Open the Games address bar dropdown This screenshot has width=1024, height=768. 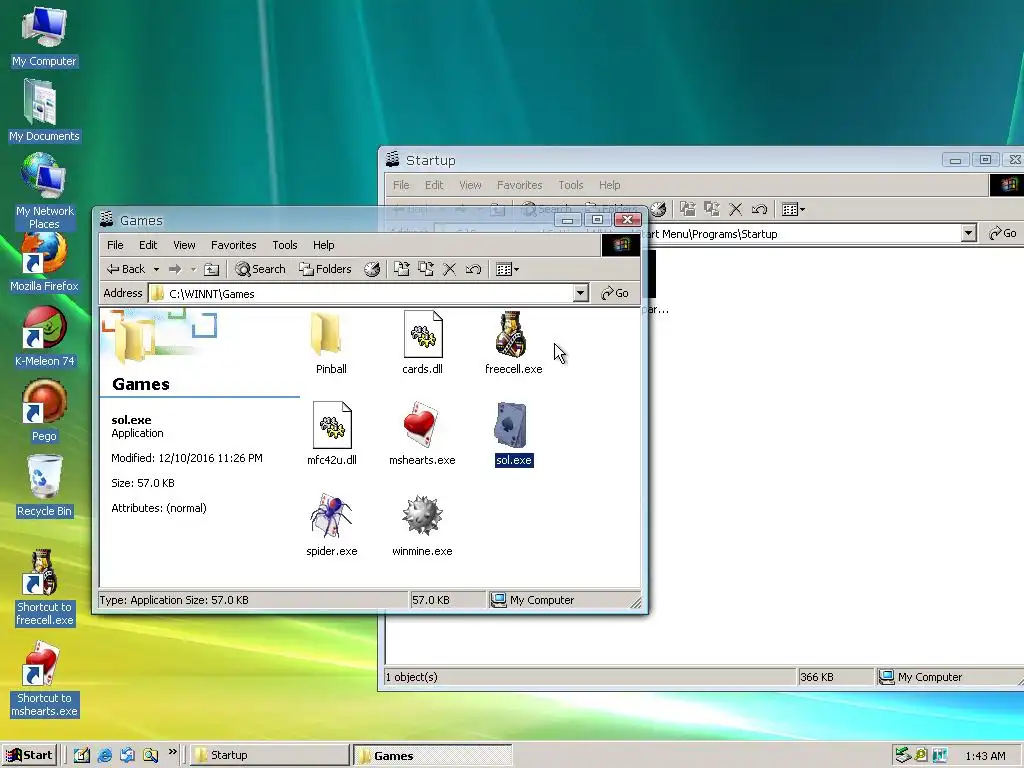click(x=581, y=293)
